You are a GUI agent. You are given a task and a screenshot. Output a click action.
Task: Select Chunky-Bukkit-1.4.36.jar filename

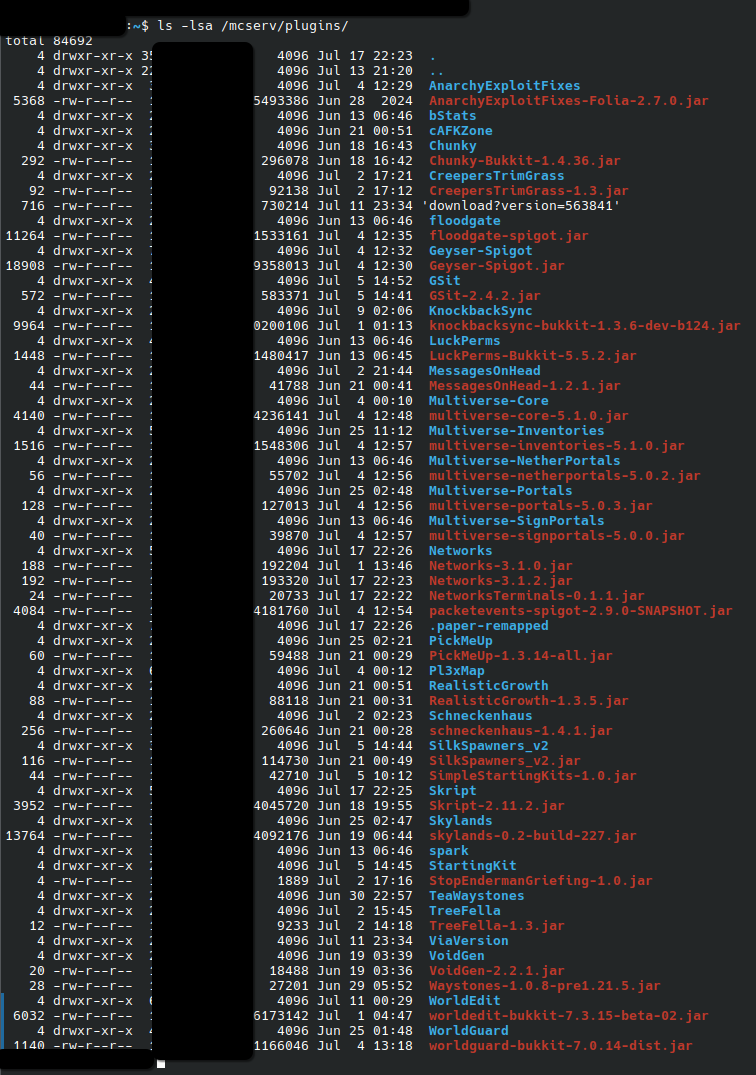(x=525, y=161)
